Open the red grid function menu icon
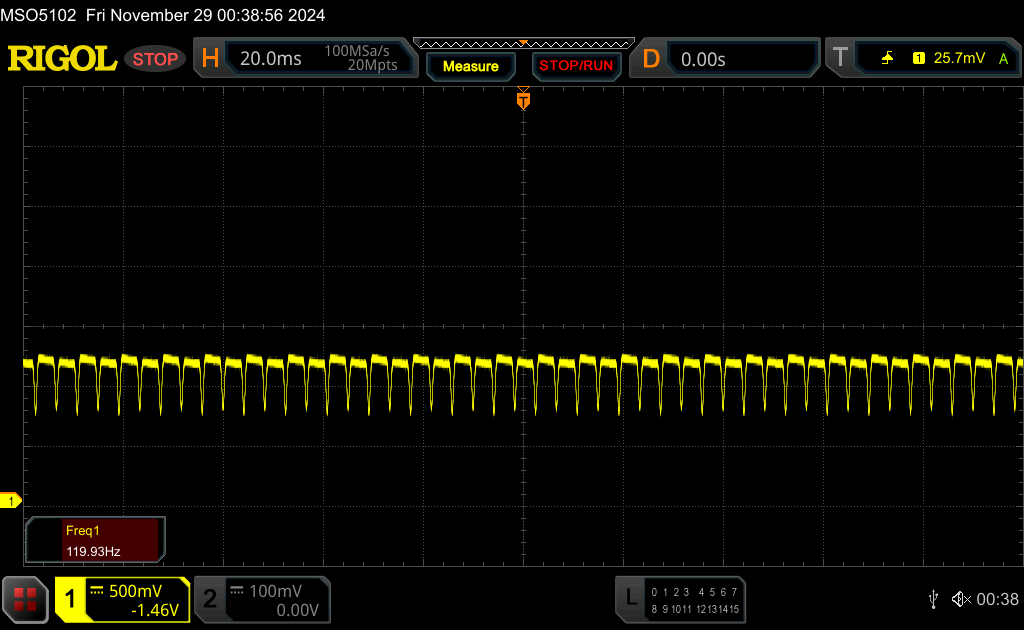Image resolution: width=1024 pixels, height=630 pixels. tap(25, 599)
